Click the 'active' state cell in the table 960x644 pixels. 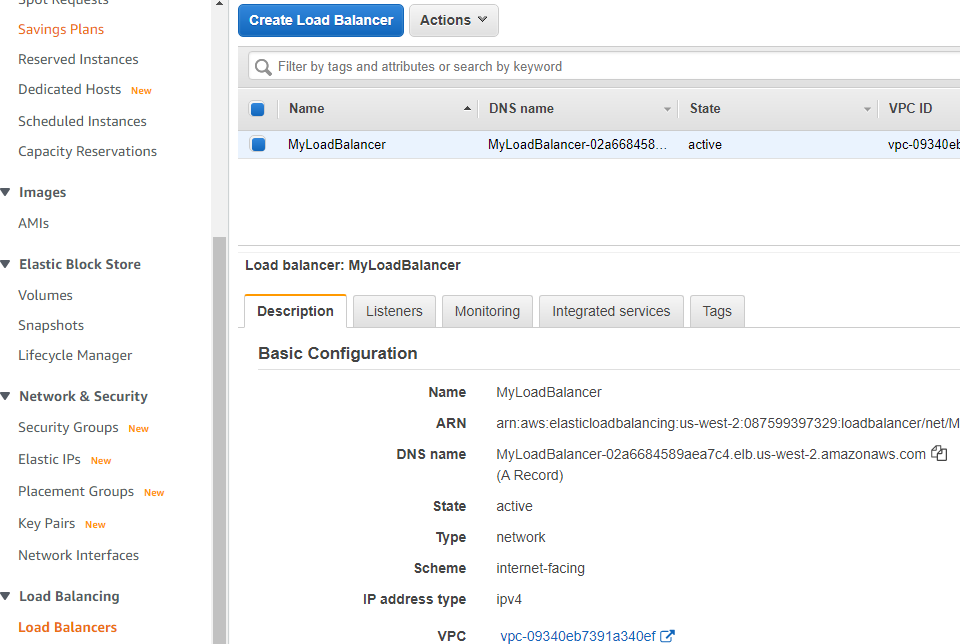click(705, 144)
